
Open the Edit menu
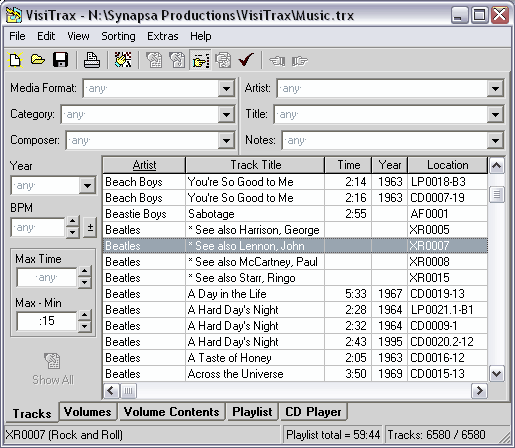click(x=46, y=36)
